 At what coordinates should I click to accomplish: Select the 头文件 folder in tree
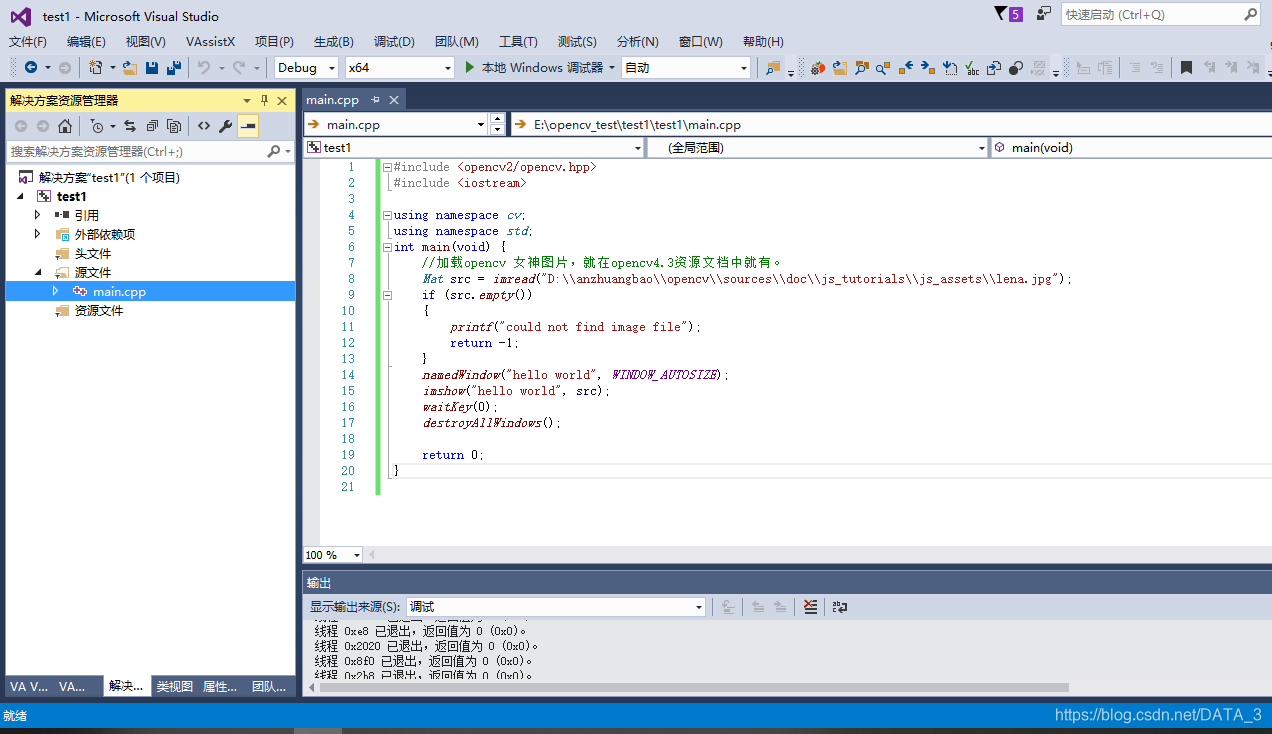[93, 253]
